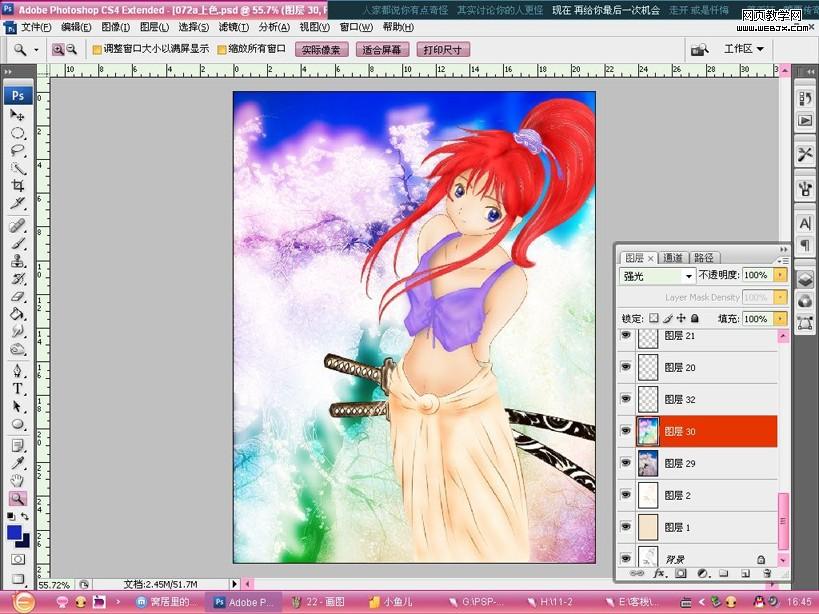Open the 工作区 workspace dropdown

(744, 49)
